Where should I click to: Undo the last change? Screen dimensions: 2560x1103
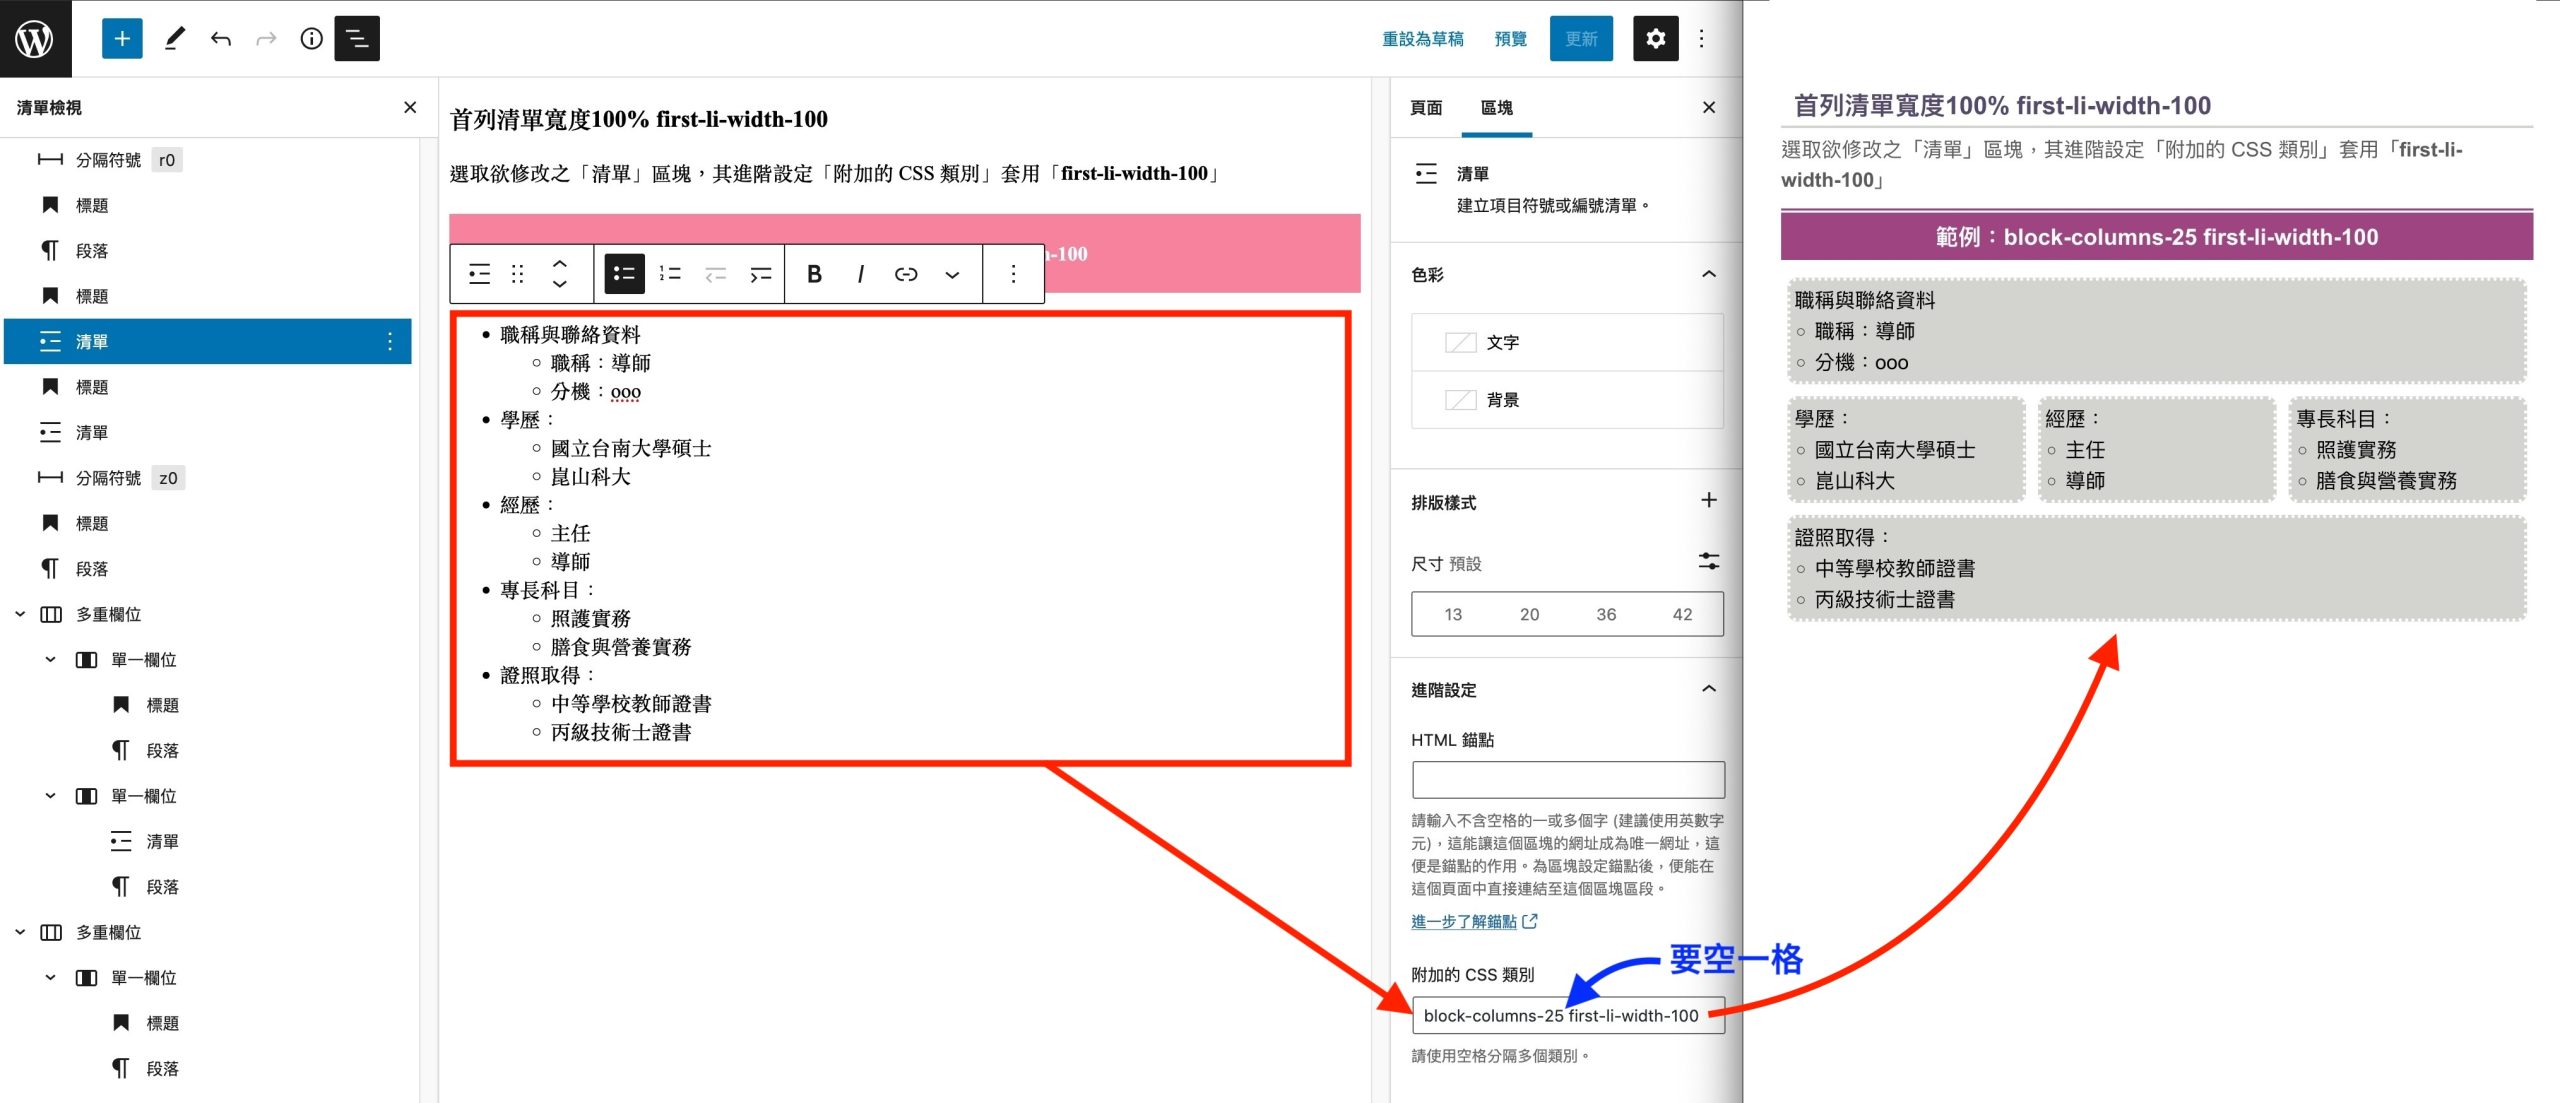click(221, 38)
